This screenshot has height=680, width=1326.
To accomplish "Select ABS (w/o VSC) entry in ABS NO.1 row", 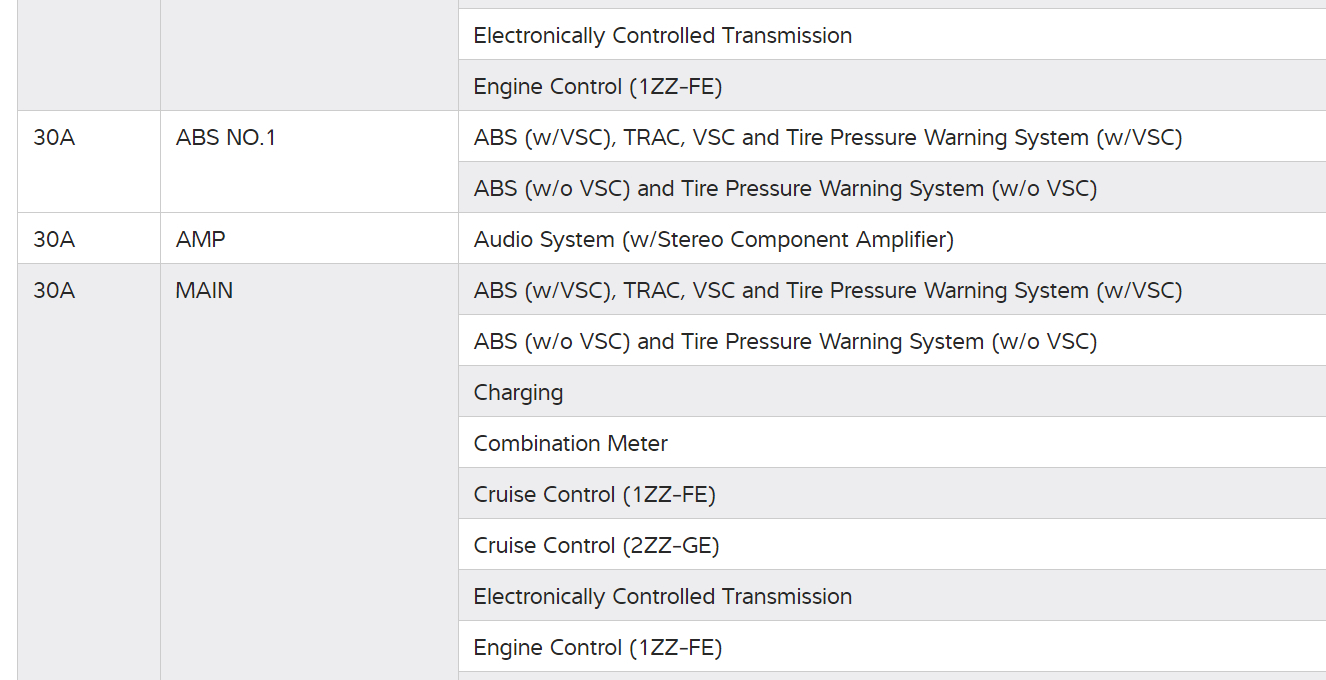I will point(785,189).
